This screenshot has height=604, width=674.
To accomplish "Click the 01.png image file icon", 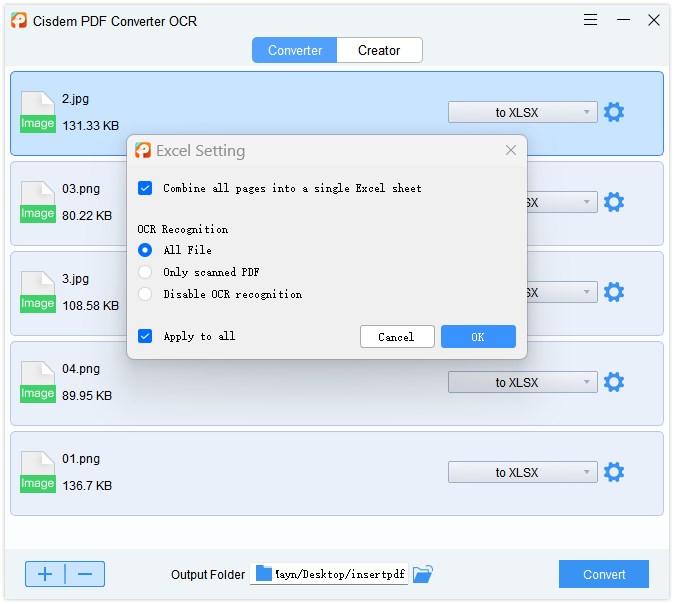I will point(38,472).
